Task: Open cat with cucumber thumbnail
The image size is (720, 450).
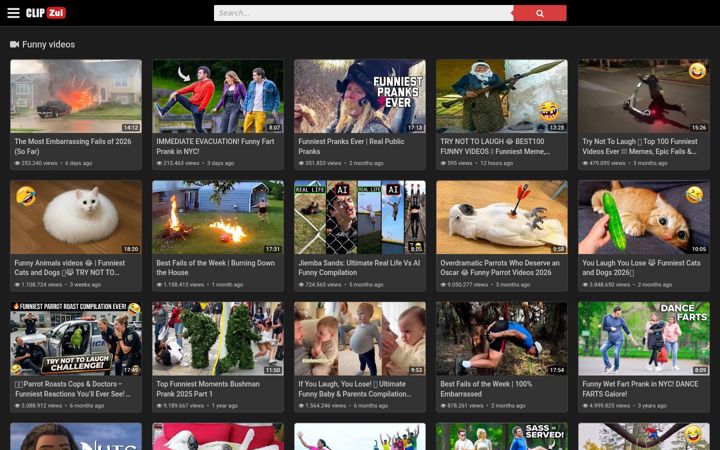Action: pos(644,217)
